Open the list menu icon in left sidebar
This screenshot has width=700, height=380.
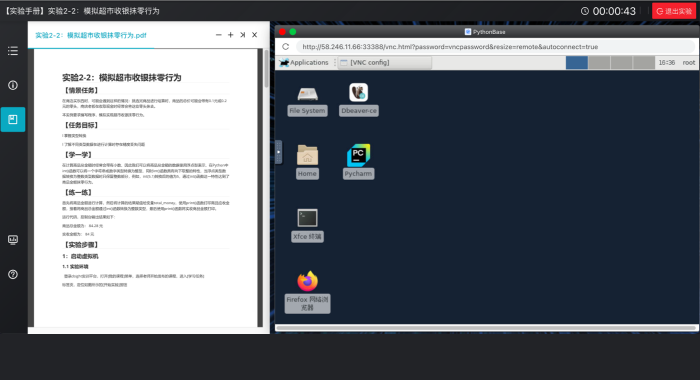coord(13,51)
